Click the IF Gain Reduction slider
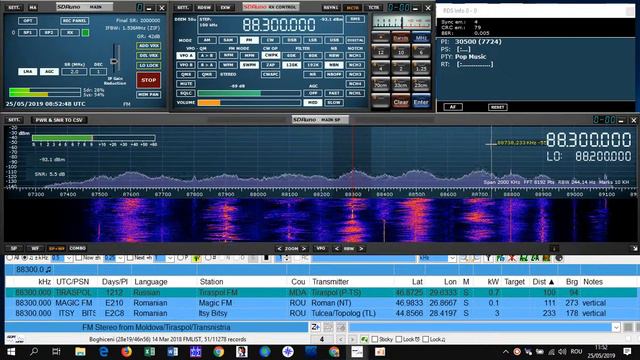 tap(115, 60)
